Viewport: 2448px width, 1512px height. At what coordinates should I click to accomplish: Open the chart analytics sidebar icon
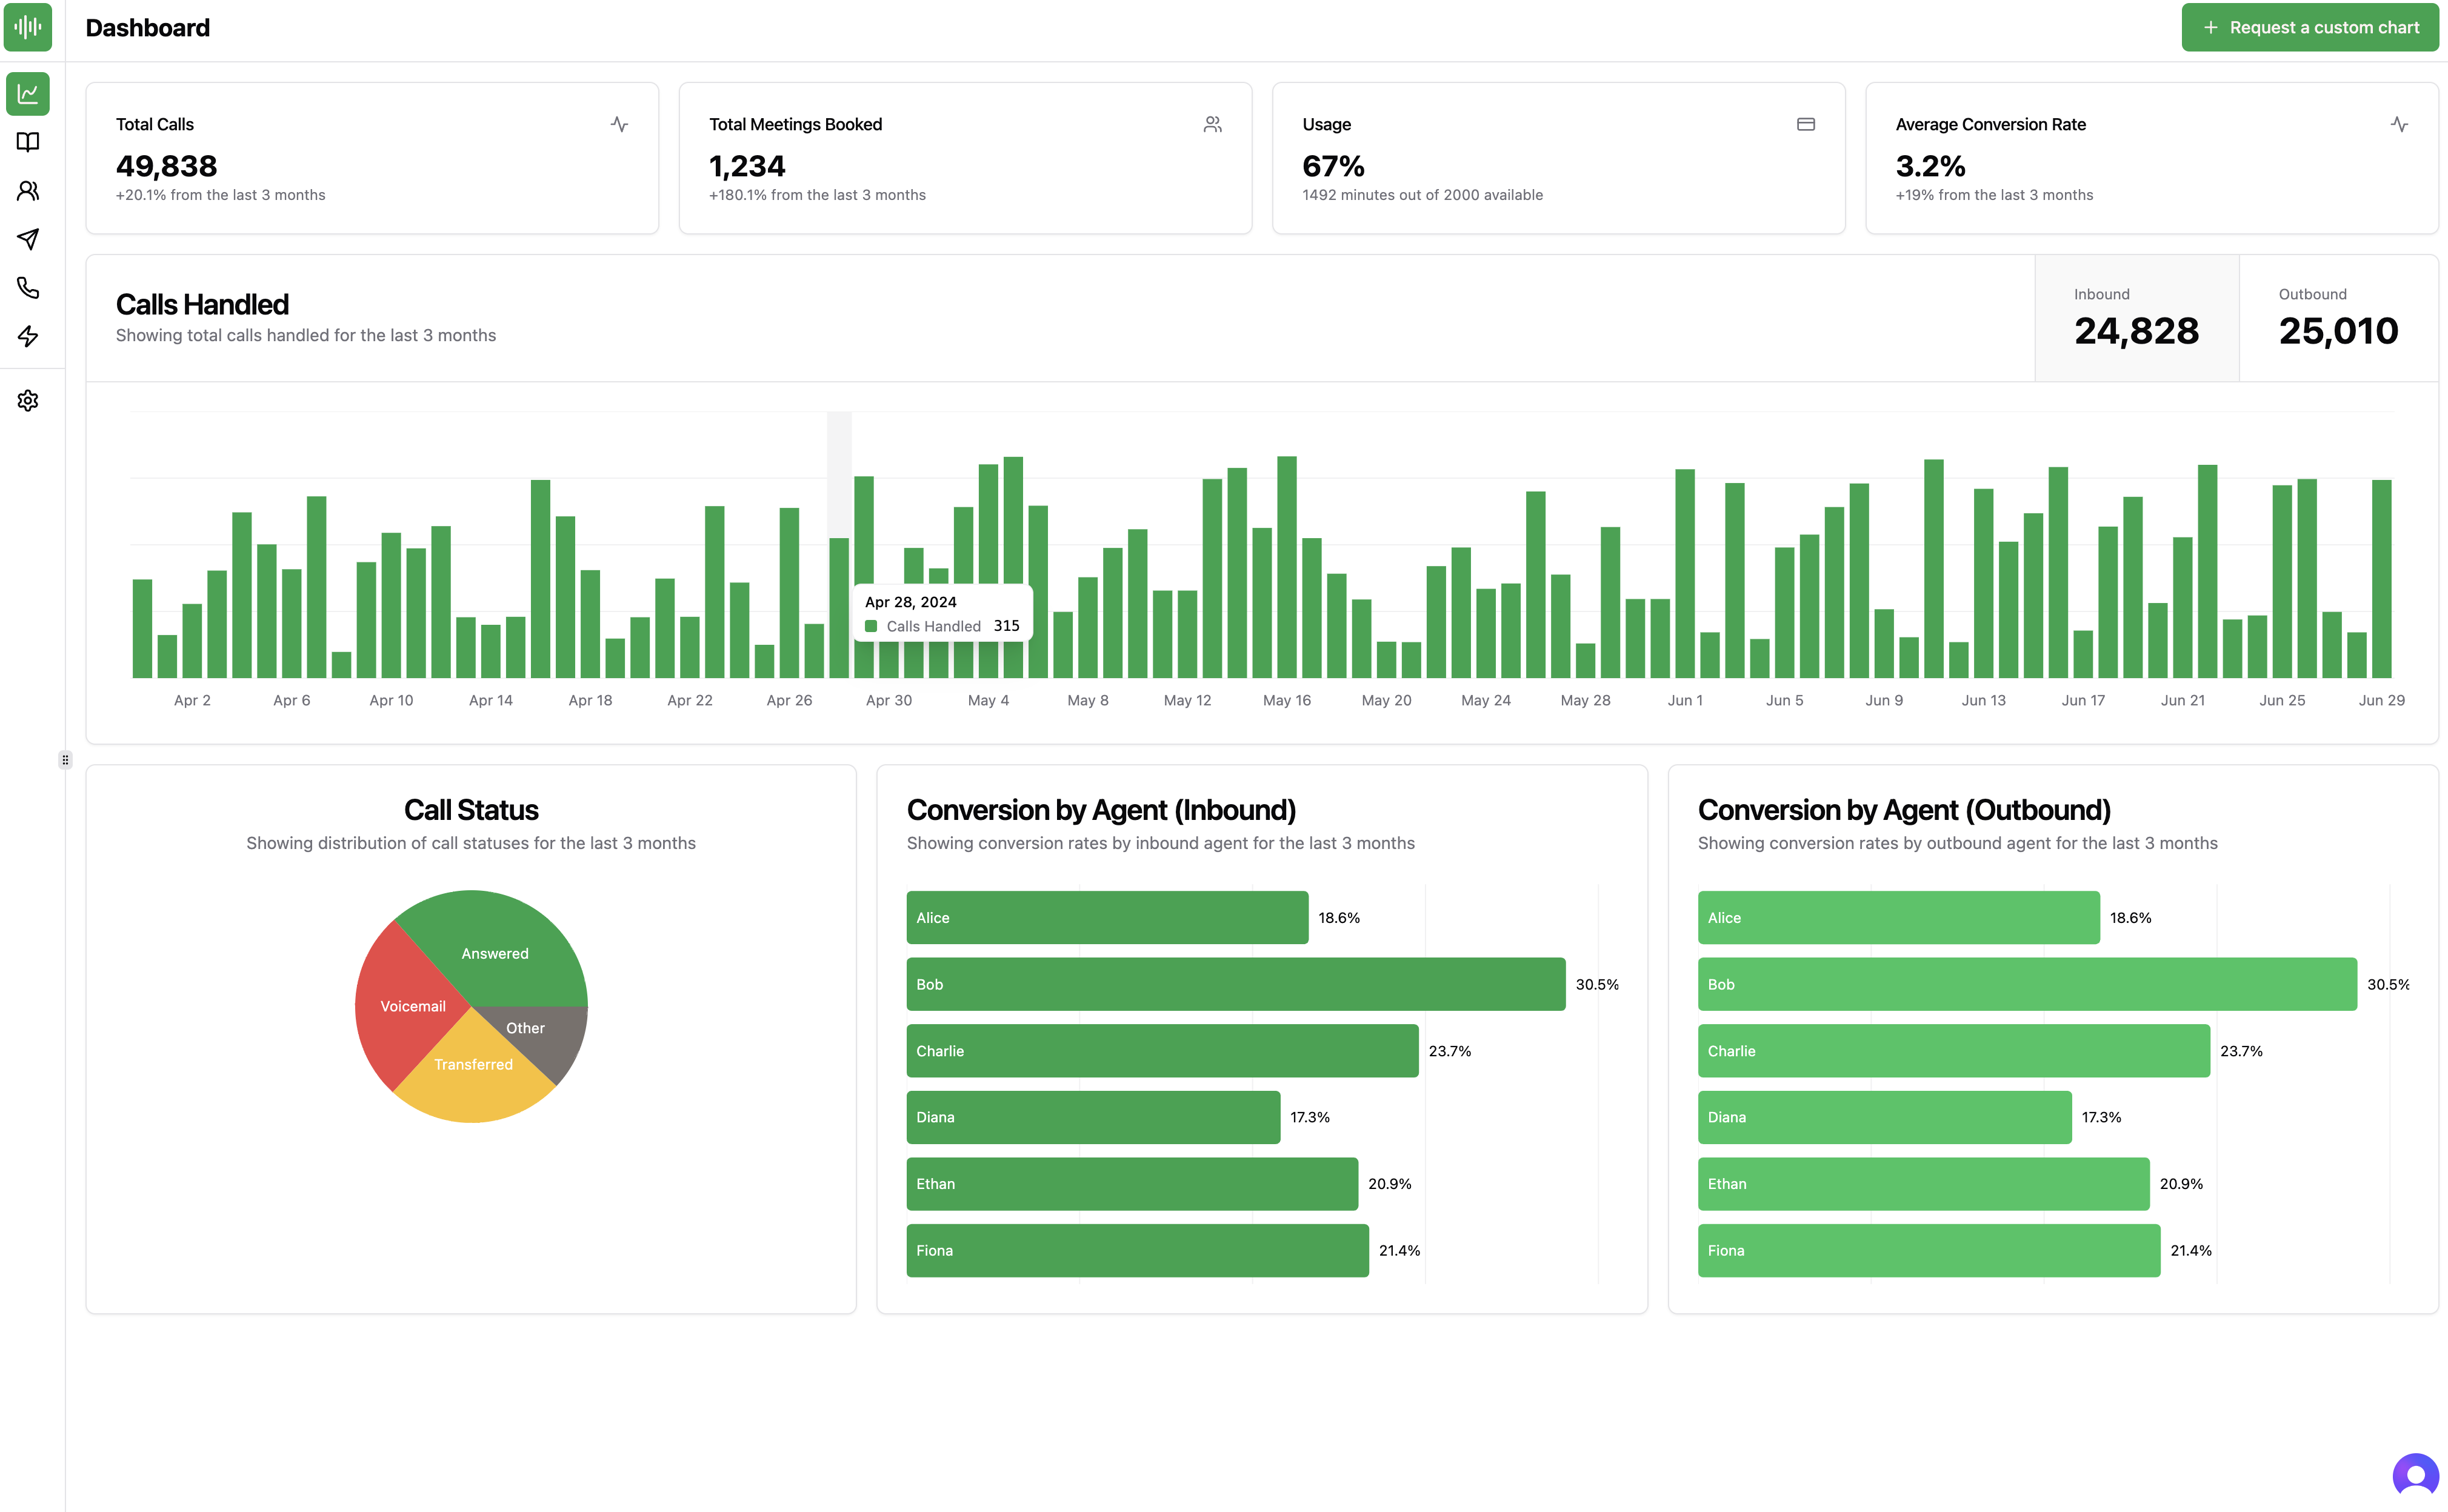point(28,94)
